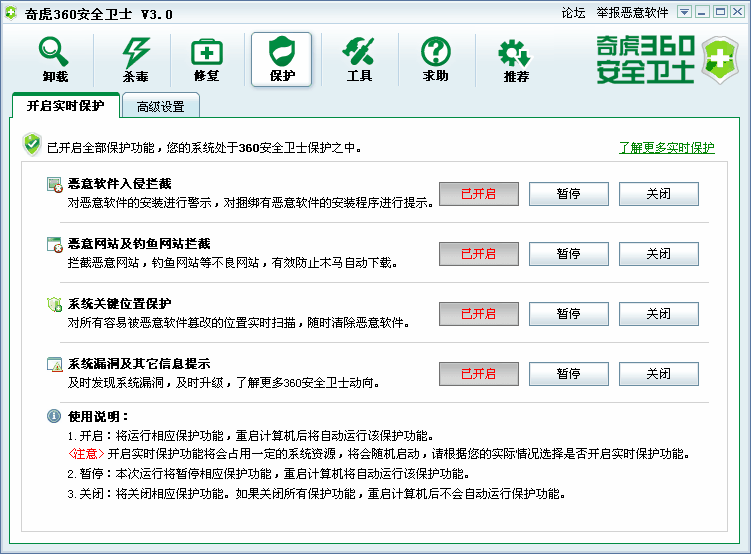Viewport: 751px width, 554px height.
Task: Click the 使用说明： heading text
Action: (99, 417)
